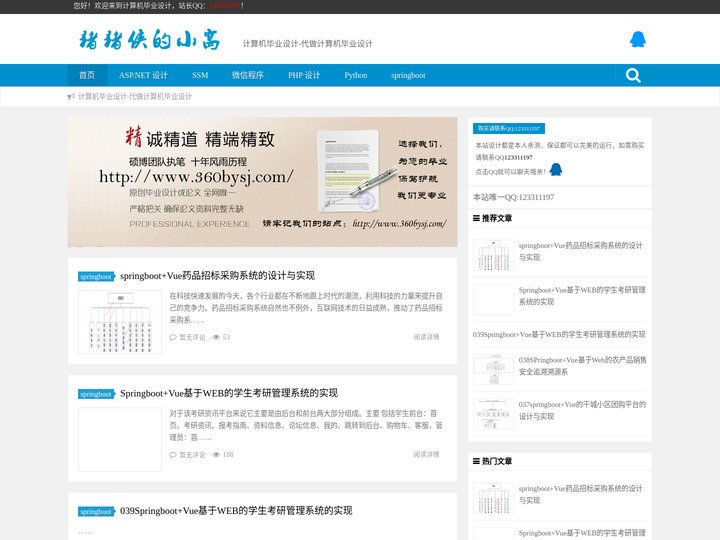Open the search magnifier icon
Screen dimensions: 720x540
coord(633,75)
